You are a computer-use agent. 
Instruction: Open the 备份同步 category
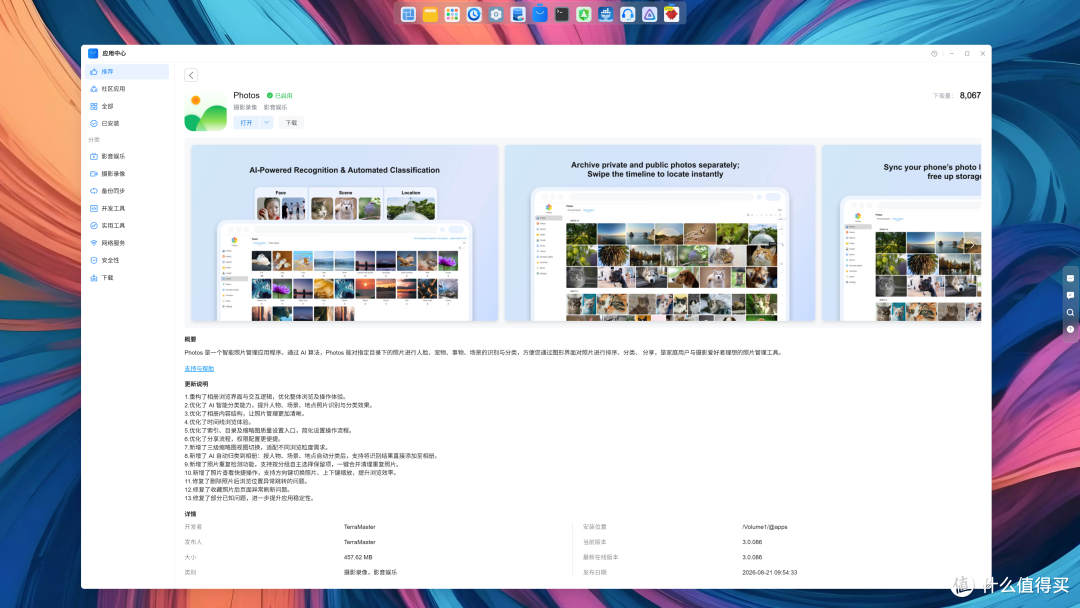[127, 191]
